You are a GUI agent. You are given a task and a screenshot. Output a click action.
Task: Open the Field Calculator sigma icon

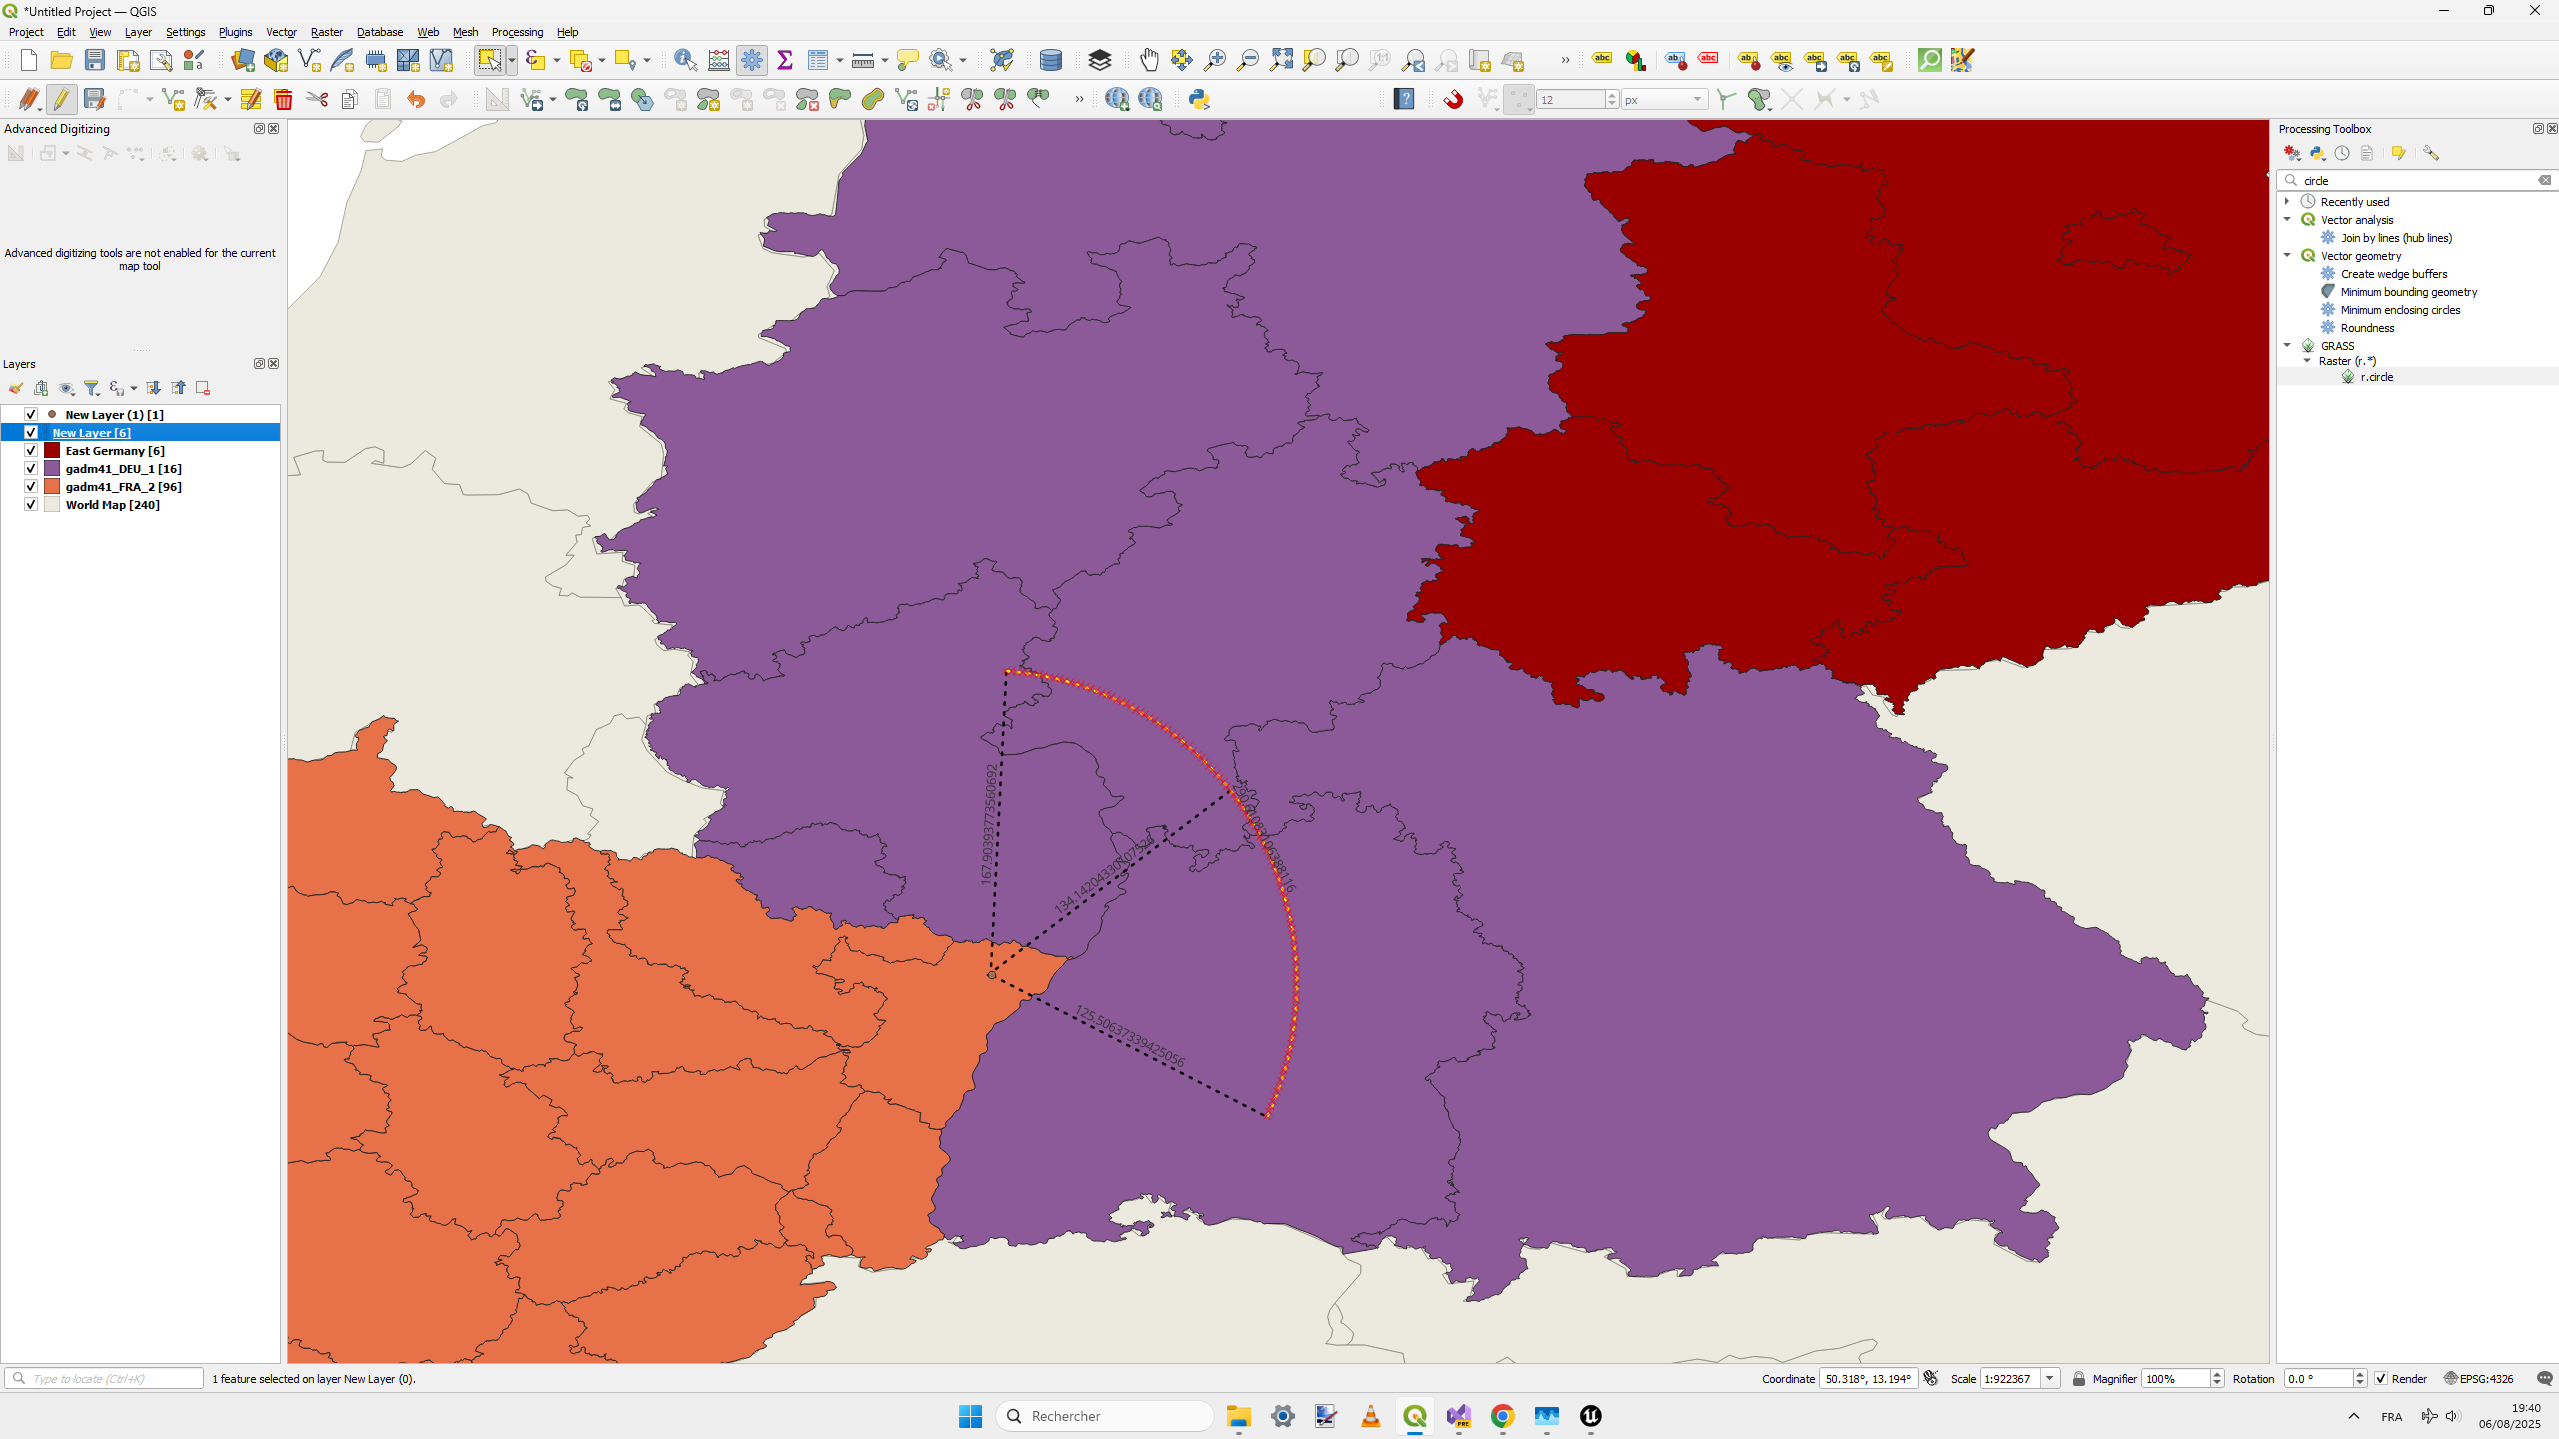point(785,60)
